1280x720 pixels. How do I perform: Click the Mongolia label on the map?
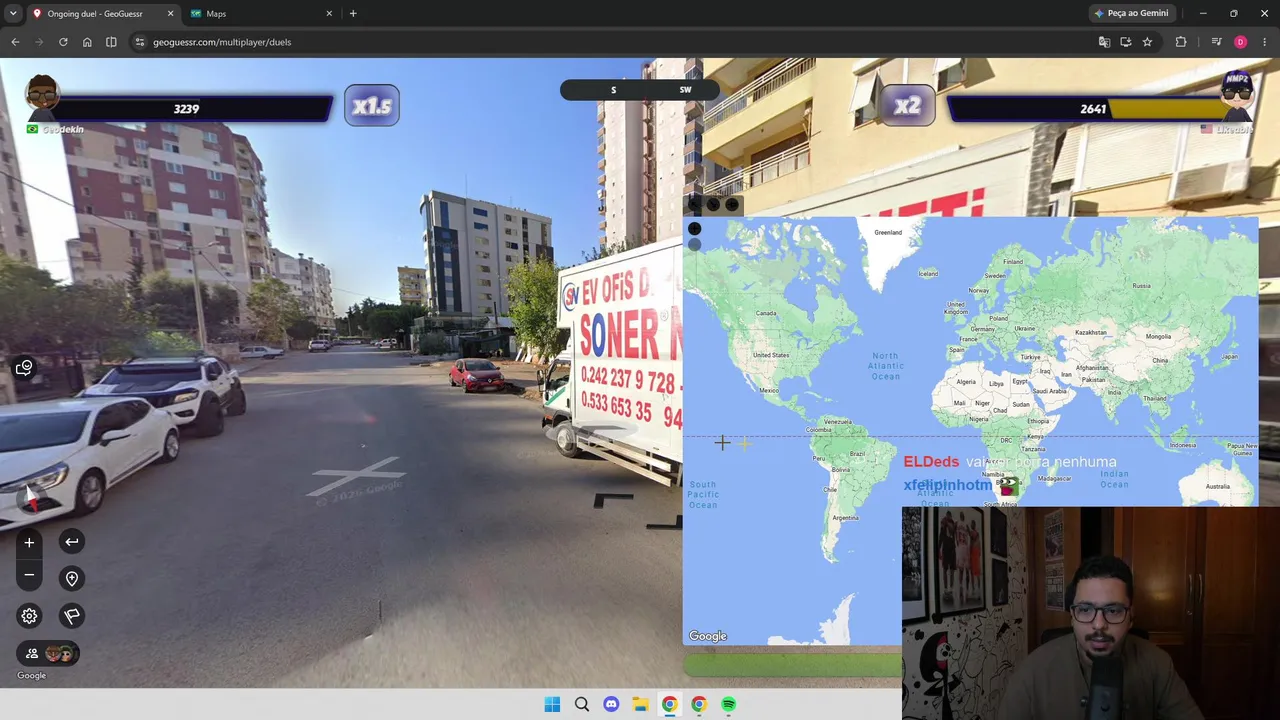(x=1158, y=336)
